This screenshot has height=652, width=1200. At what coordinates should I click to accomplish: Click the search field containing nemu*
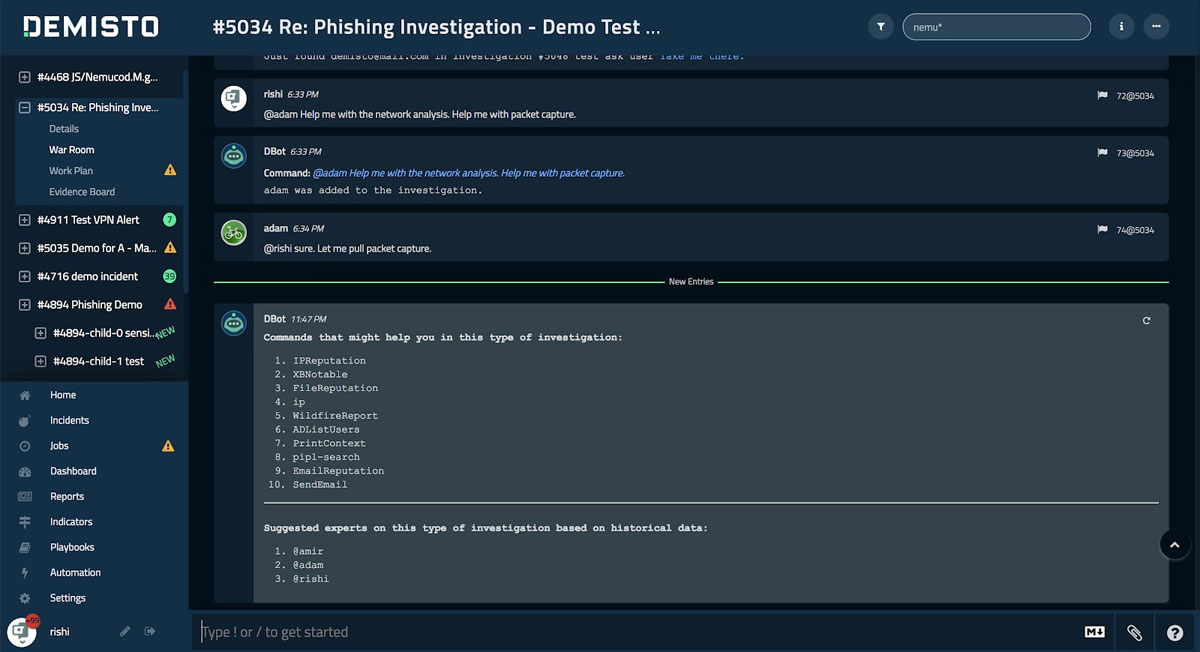[x=996, y=27]
